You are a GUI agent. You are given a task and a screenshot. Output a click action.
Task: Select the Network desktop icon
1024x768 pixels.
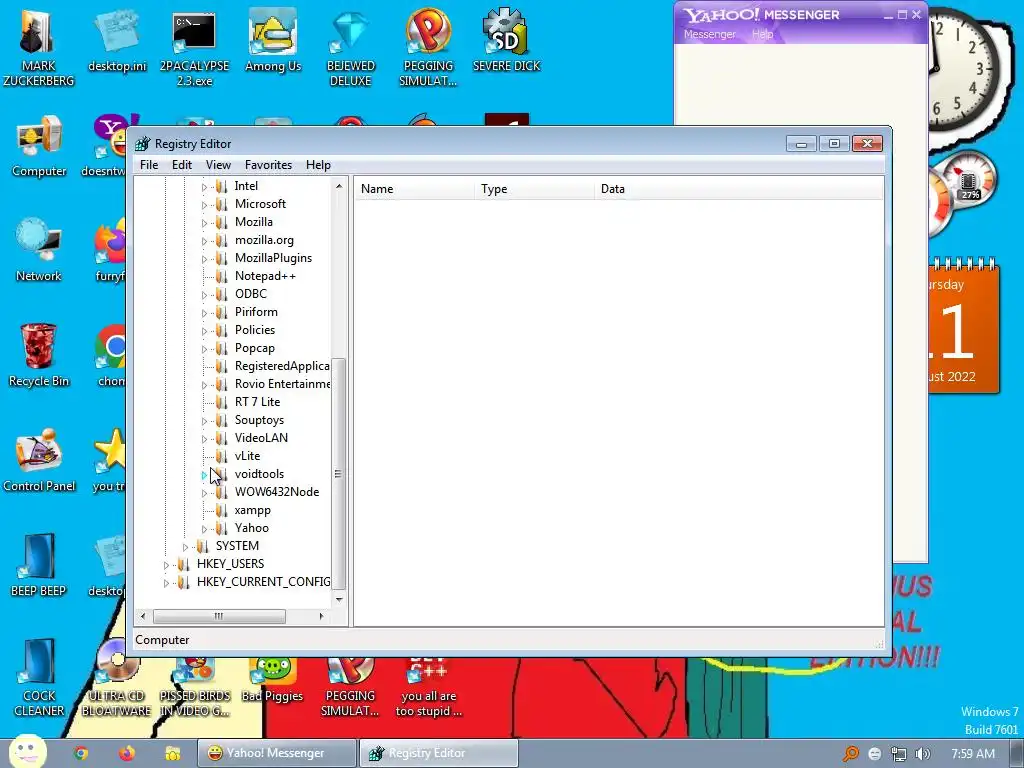(39, 251)
